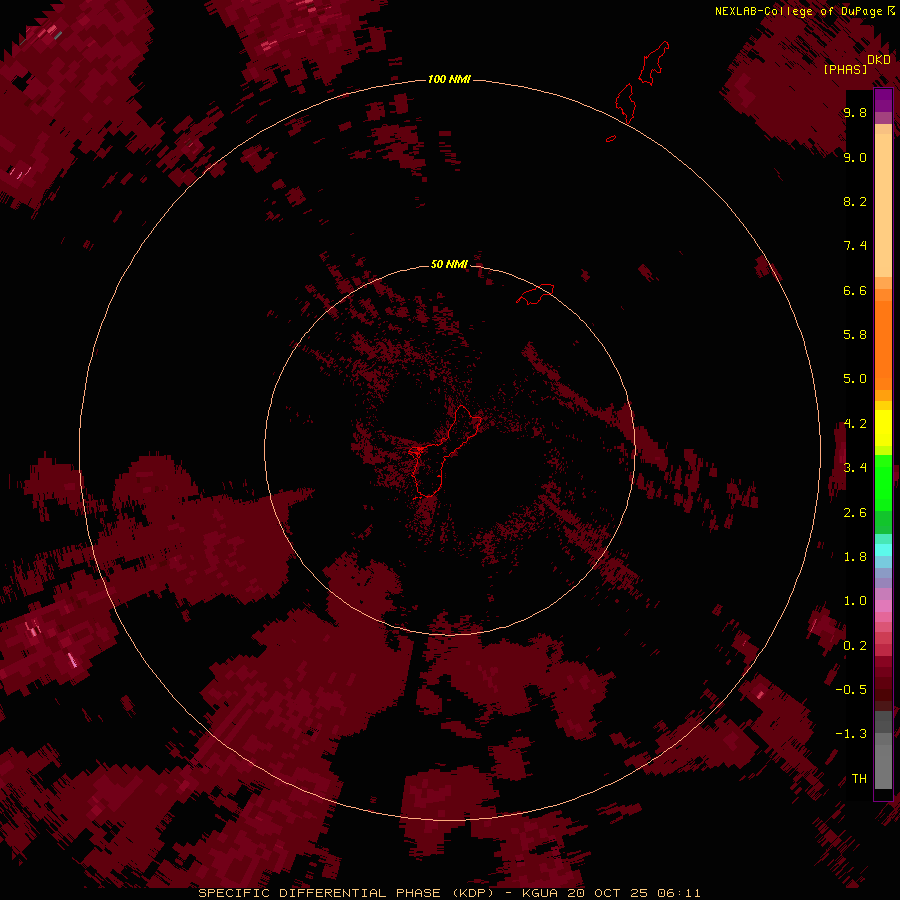This screenshot has height=900, width=900.
Task: Click the 1.0 scale value
Action: (x=855, y=601)
